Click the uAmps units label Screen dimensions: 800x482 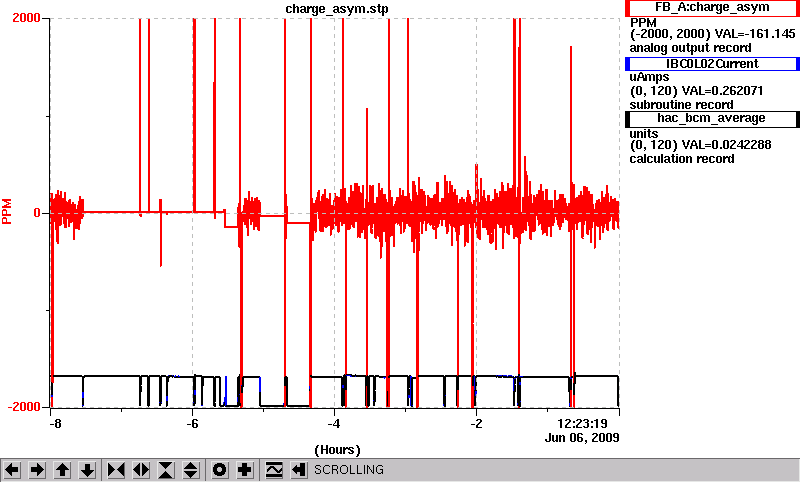[x=649, y=77]
